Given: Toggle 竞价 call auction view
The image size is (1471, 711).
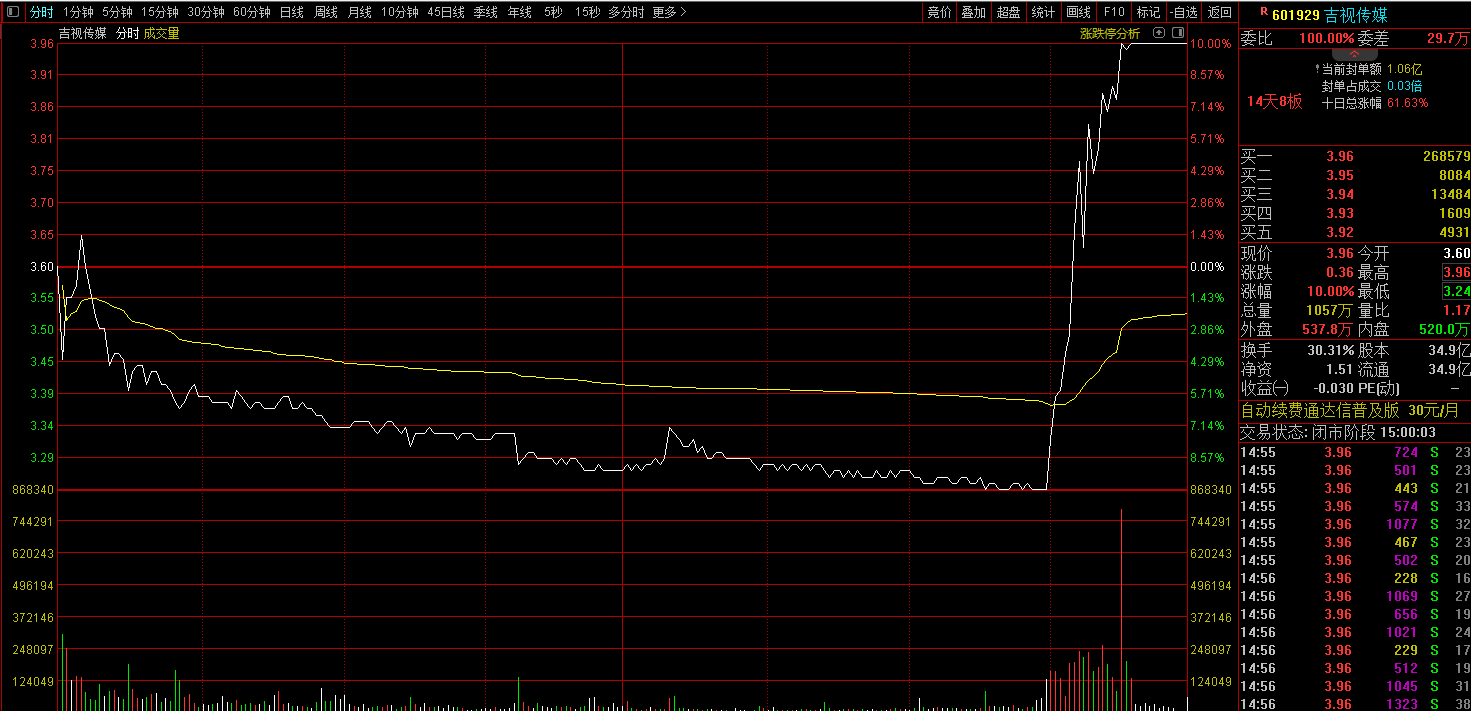Looking at the screenshot, I should (x=939, y=12).
